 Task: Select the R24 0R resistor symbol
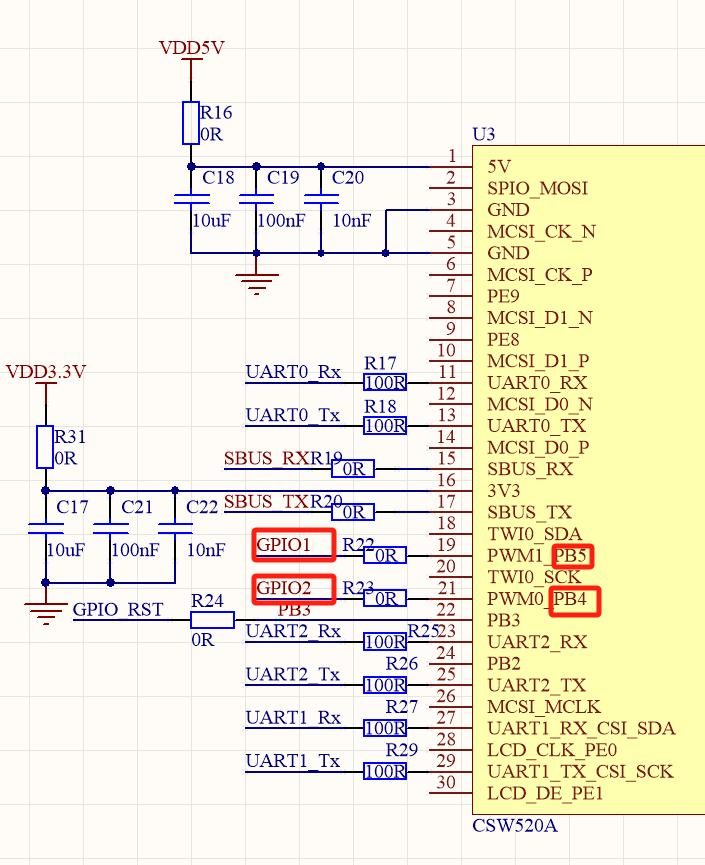tap(212, 620)
